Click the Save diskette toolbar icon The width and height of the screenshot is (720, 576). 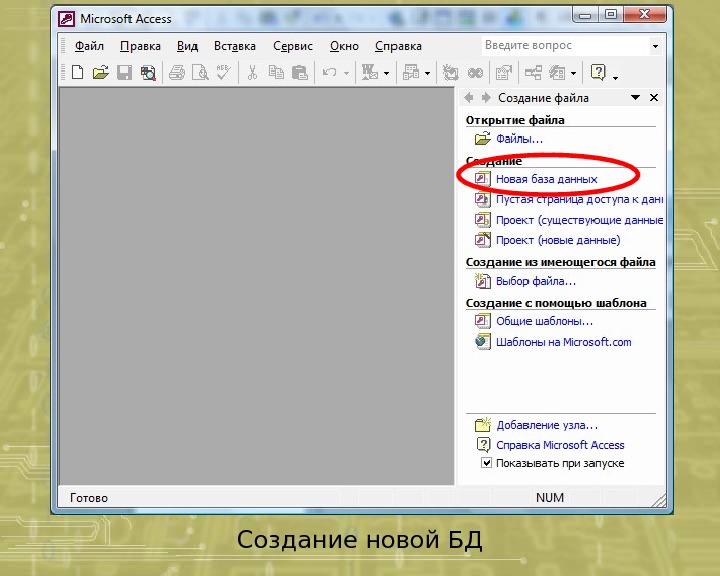[x=124, y=72]
